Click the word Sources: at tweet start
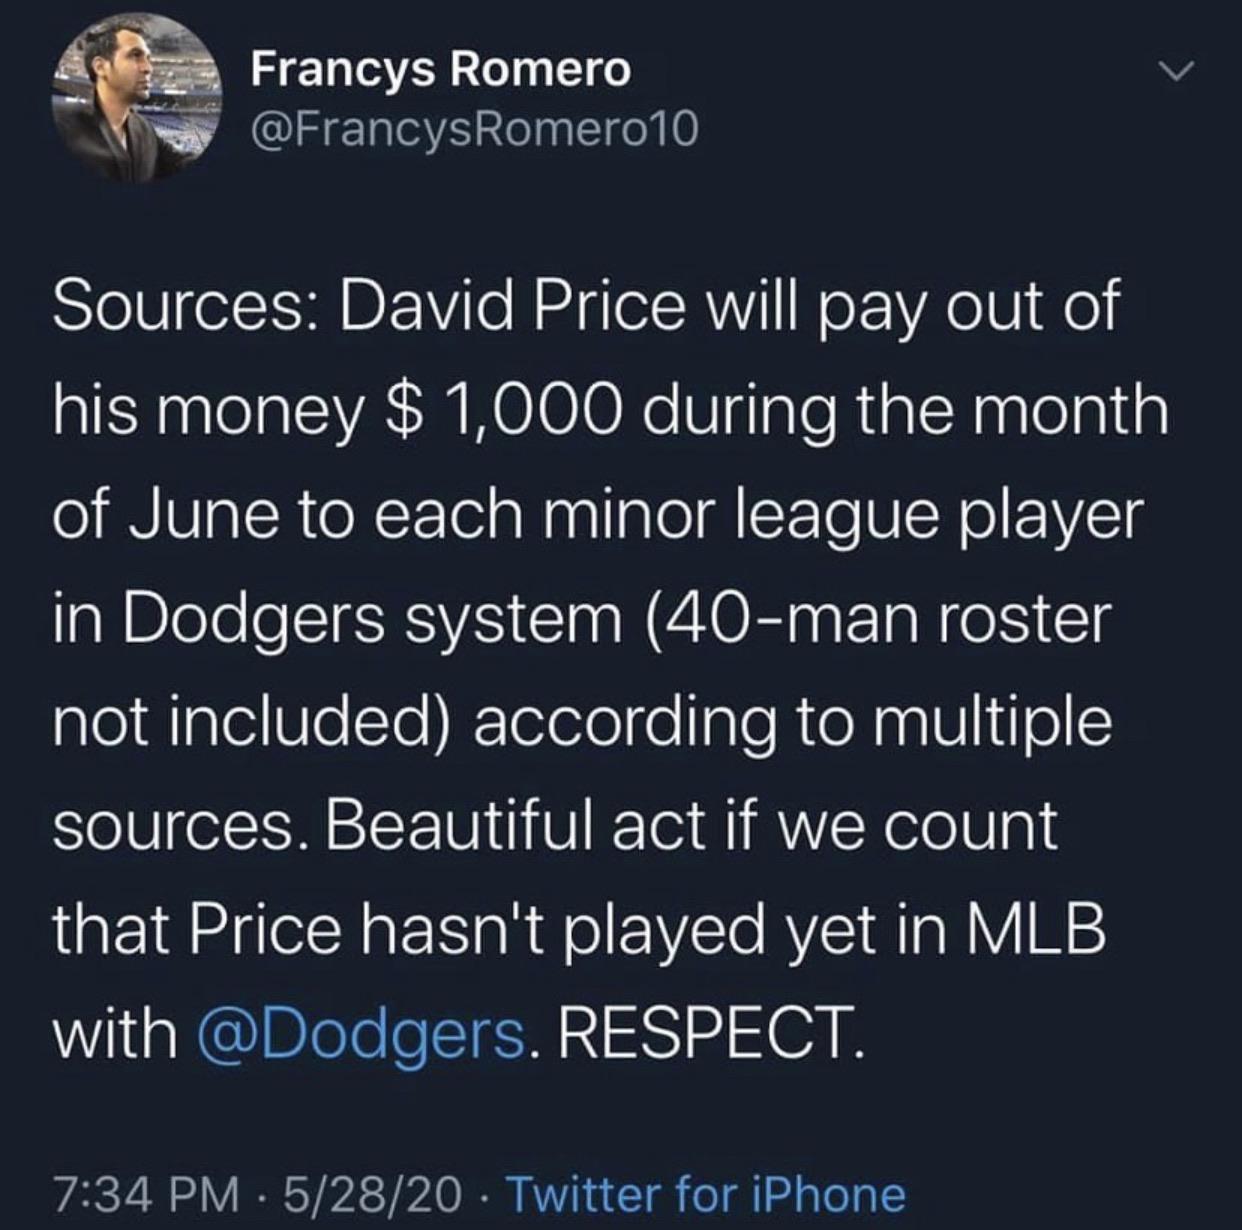The width and height of the screenshot is (1242, 1230). (185, 307)
